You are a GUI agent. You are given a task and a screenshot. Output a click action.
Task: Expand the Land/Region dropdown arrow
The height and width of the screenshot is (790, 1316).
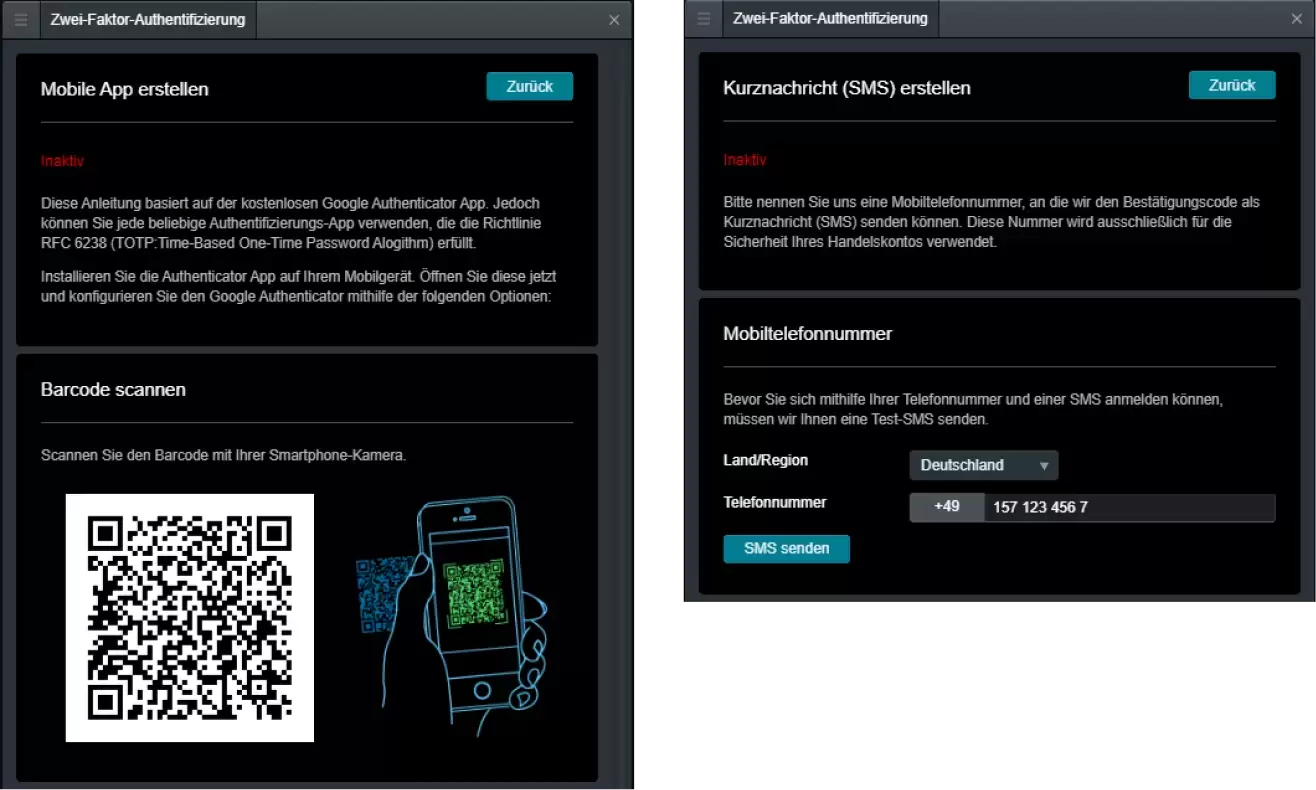click(x=1045, y=464)
